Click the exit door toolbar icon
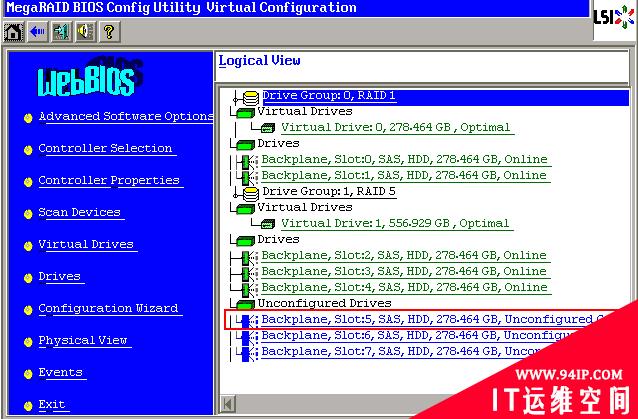638x419 pixels. click(61, 32)
